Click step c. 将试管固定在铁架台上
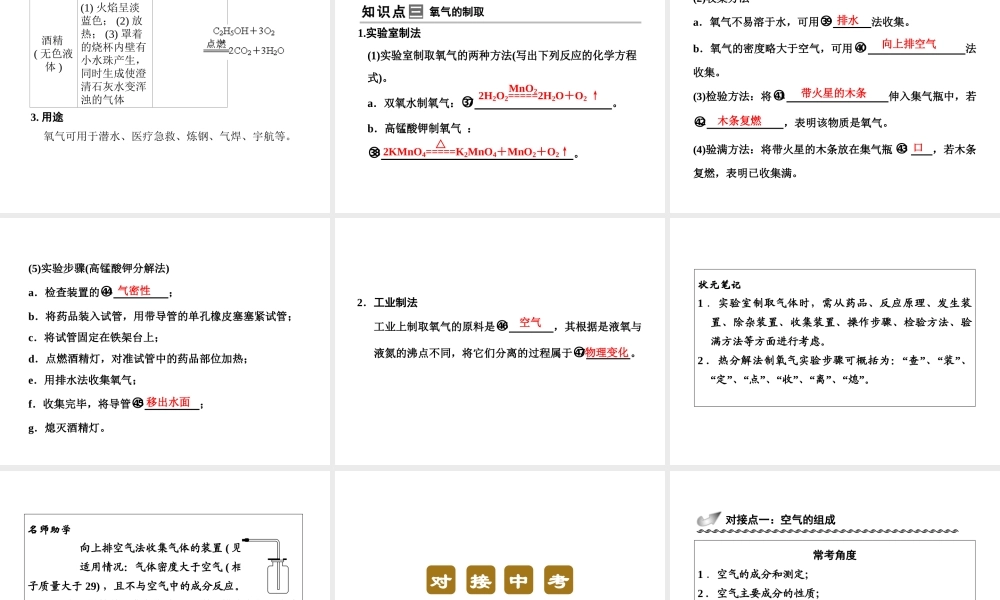Screen dimensions: 1000x600 [94, 337]
